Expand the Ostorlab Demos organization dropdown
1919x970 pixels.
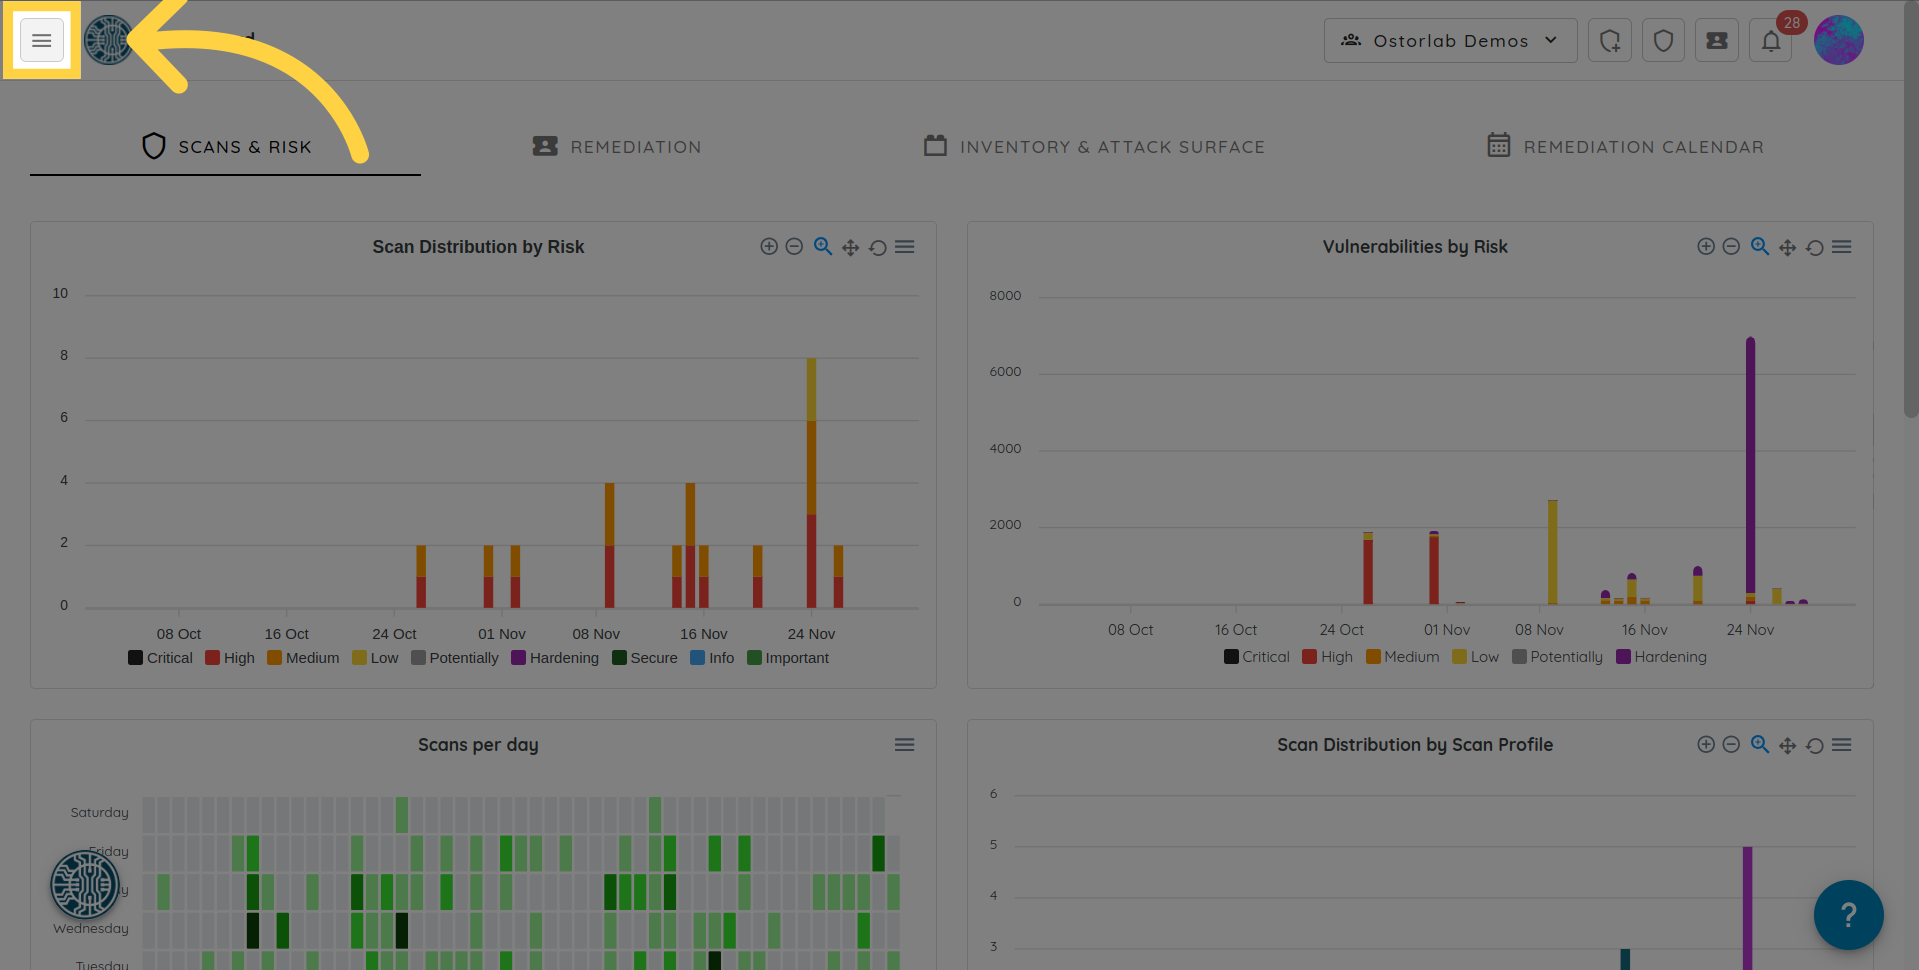pos(1450,41)
